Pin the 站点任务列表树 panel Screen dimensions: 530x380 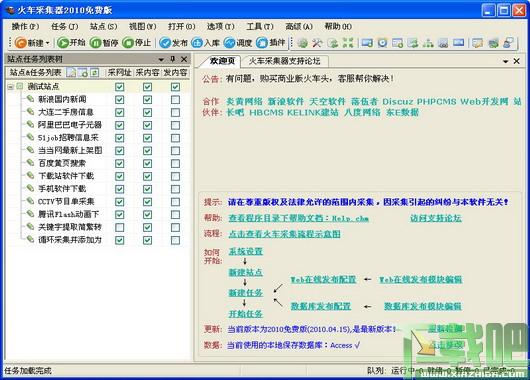(x=173, y=59)
